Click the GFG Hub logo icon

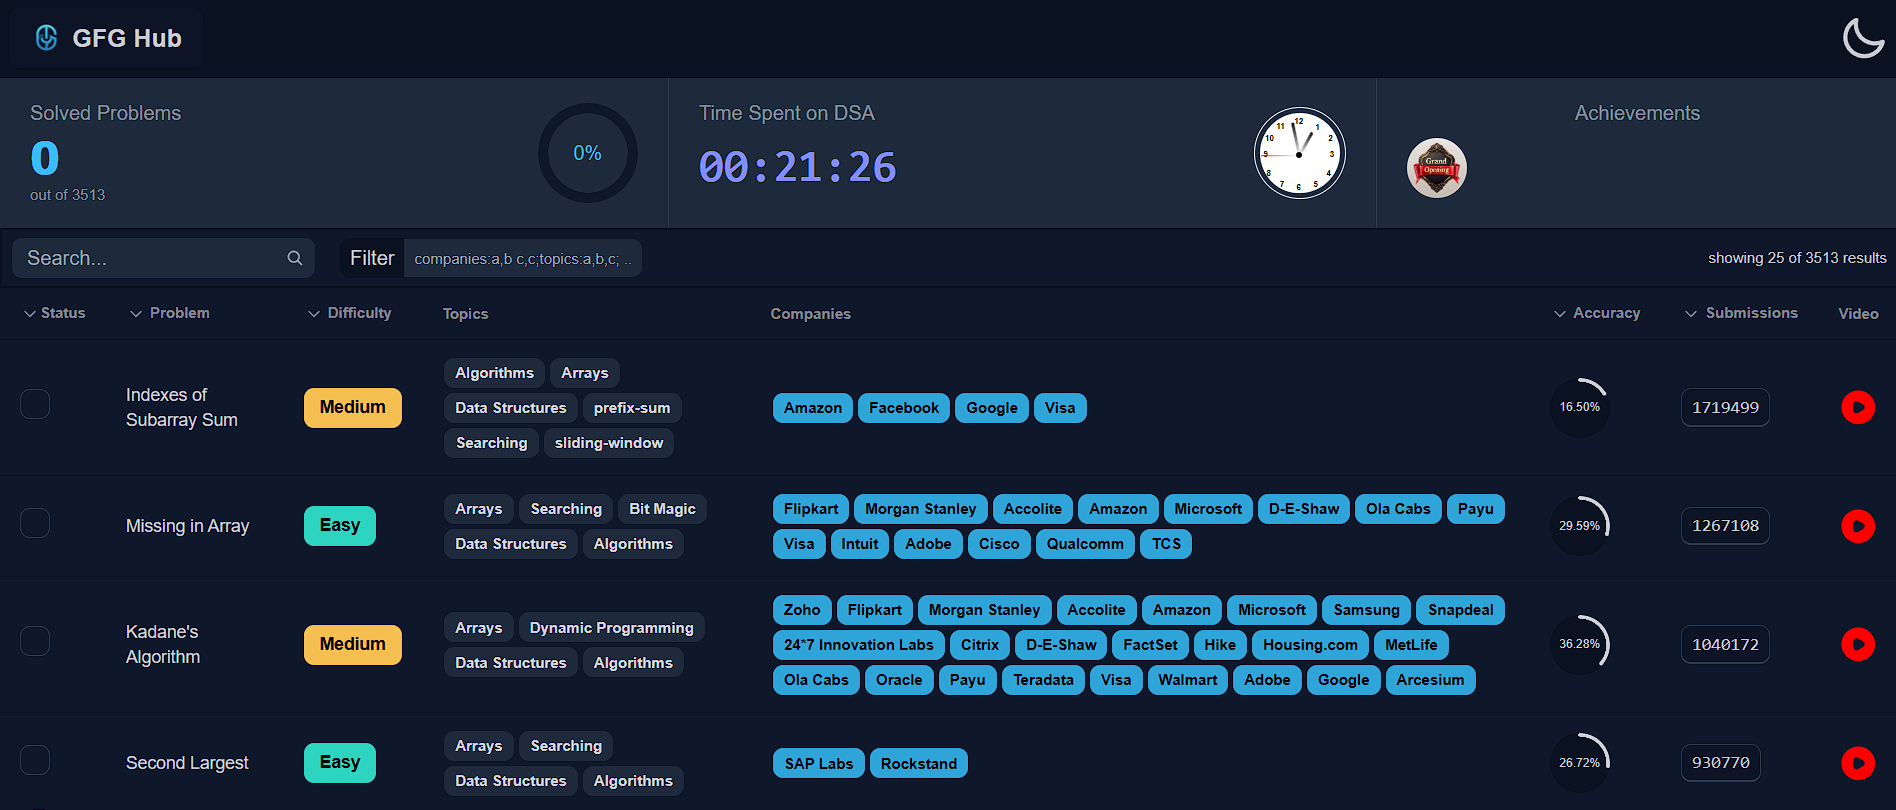[x=46, y=38]
